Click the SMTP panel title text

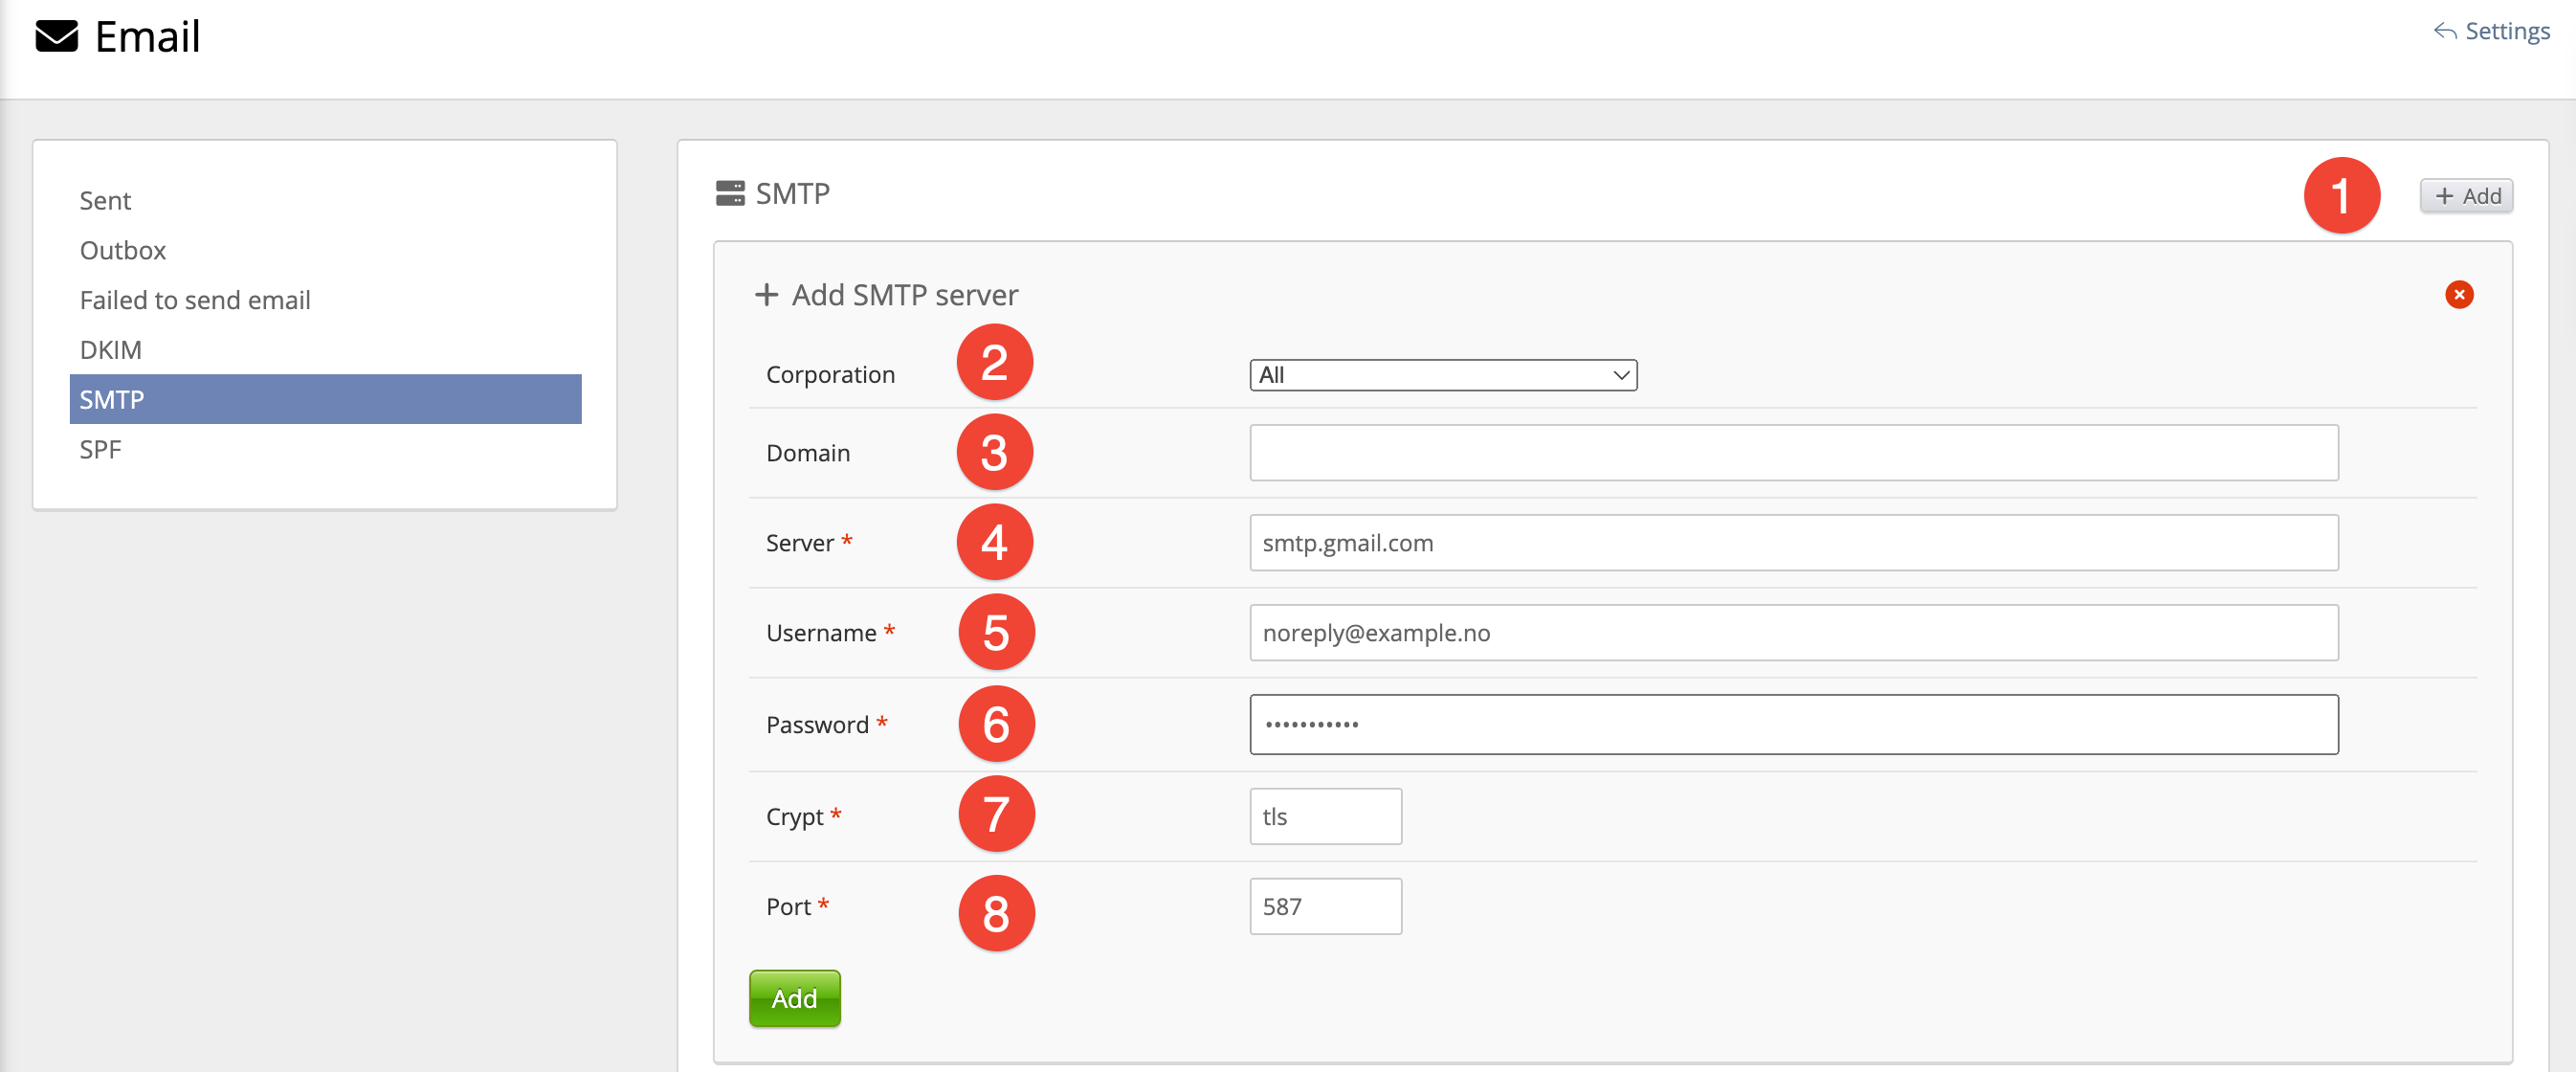coord(792,194)
